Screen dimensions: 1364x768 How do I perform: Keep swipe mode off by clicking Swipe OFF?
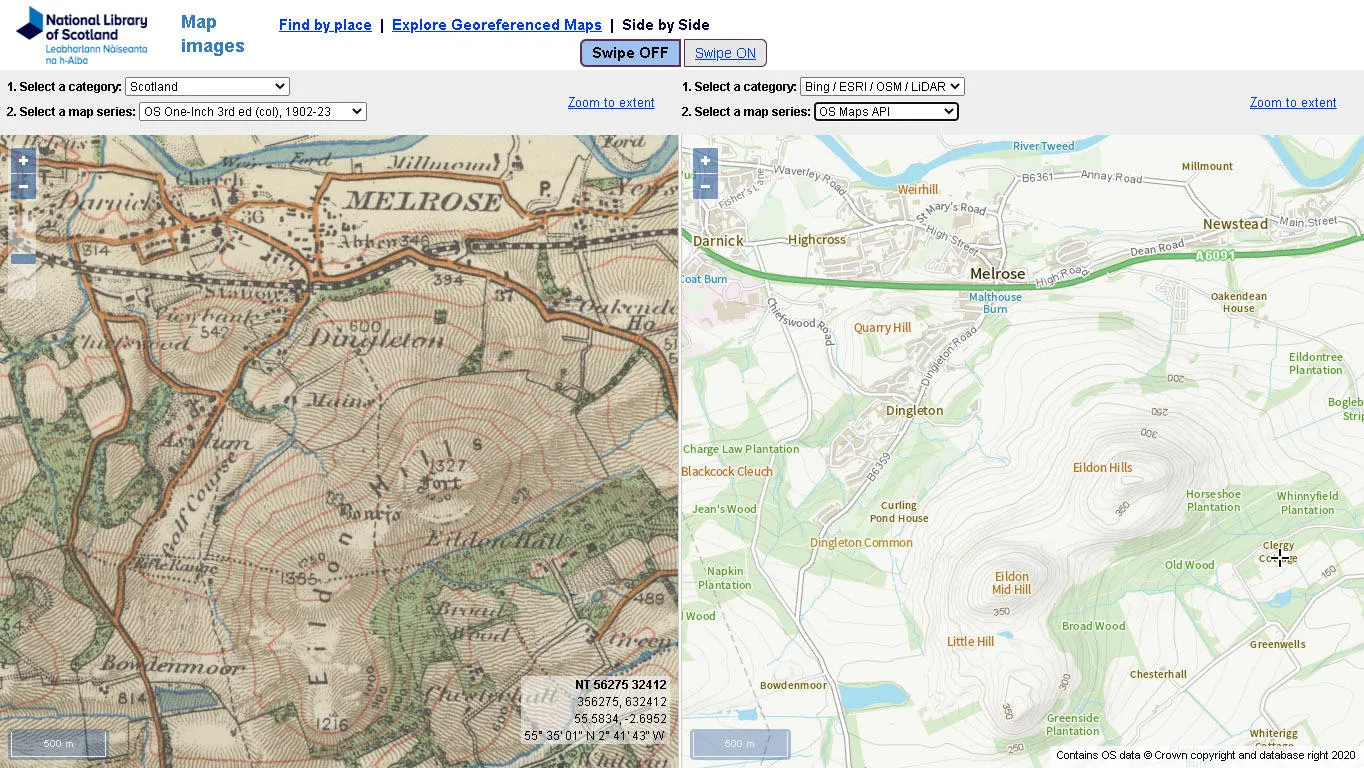[x=629, y=52]
